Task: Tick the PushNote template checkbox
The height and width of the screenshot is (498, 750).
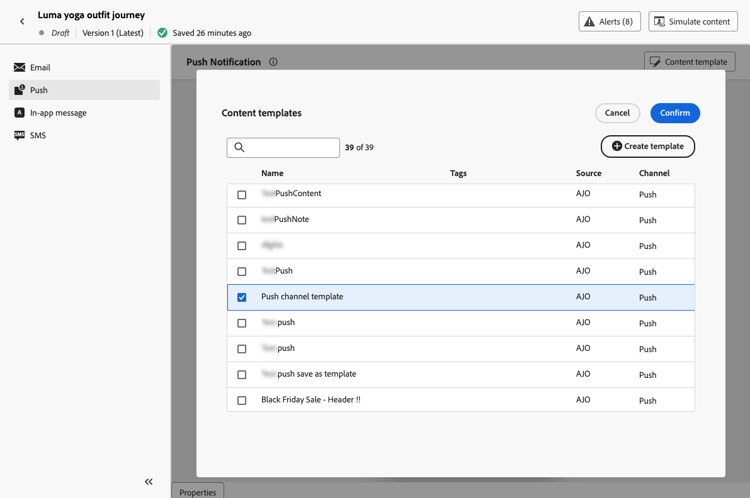Action: tap(242, 220)
